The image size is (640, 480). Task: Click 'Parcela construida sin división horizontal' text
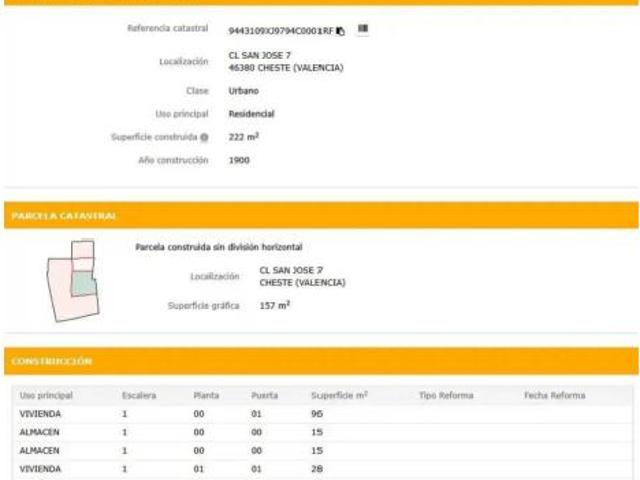point(219,247)
